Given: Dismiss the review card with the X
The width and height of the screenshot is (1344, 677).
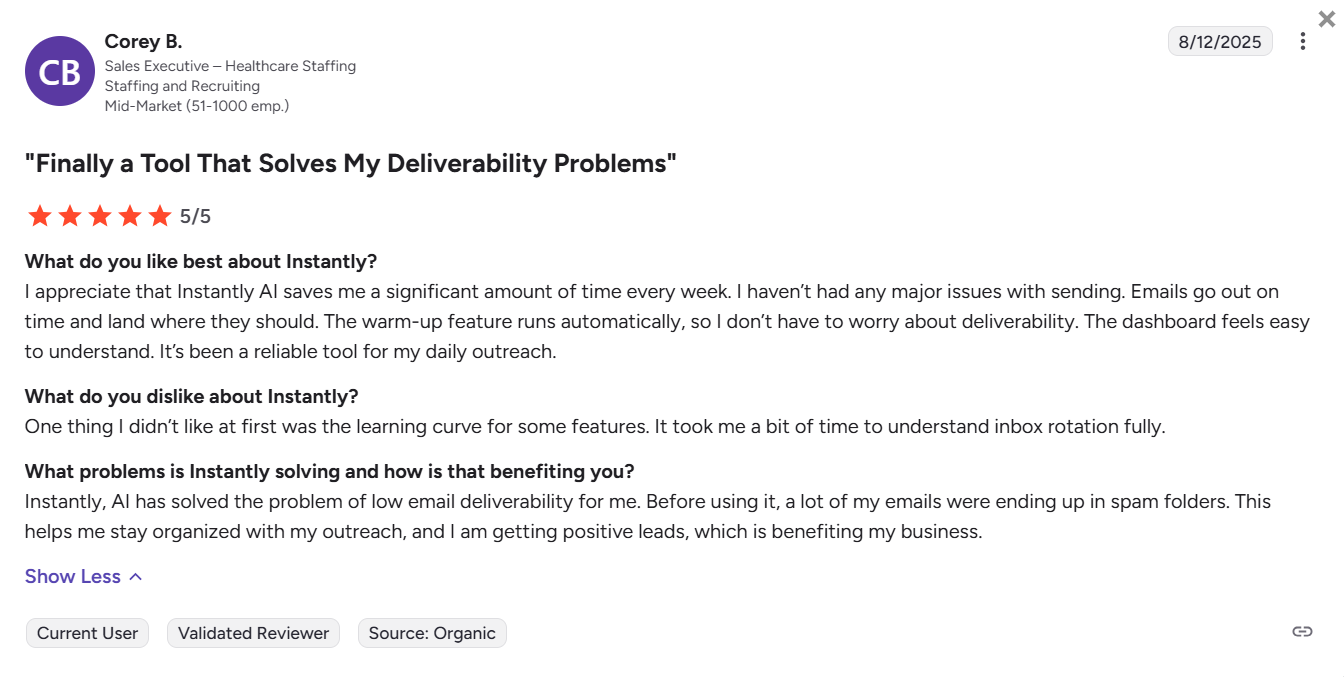Looking at the screenshot, I should pyautogui.click(x=1326, y=18).
